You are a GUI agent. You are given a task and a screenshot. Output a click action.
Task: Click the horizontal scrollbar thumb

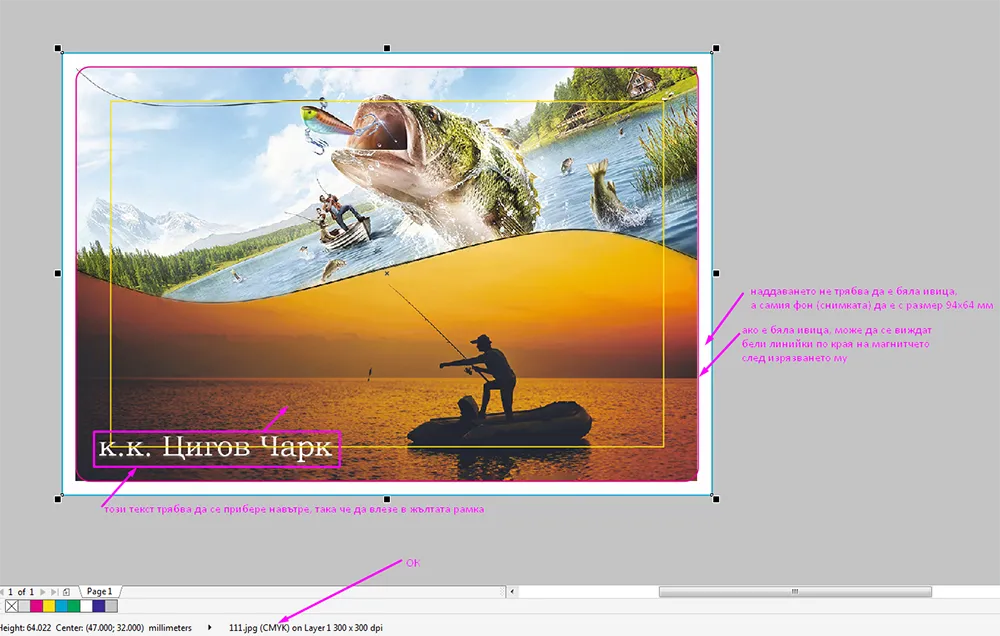[x=795, y=592]
